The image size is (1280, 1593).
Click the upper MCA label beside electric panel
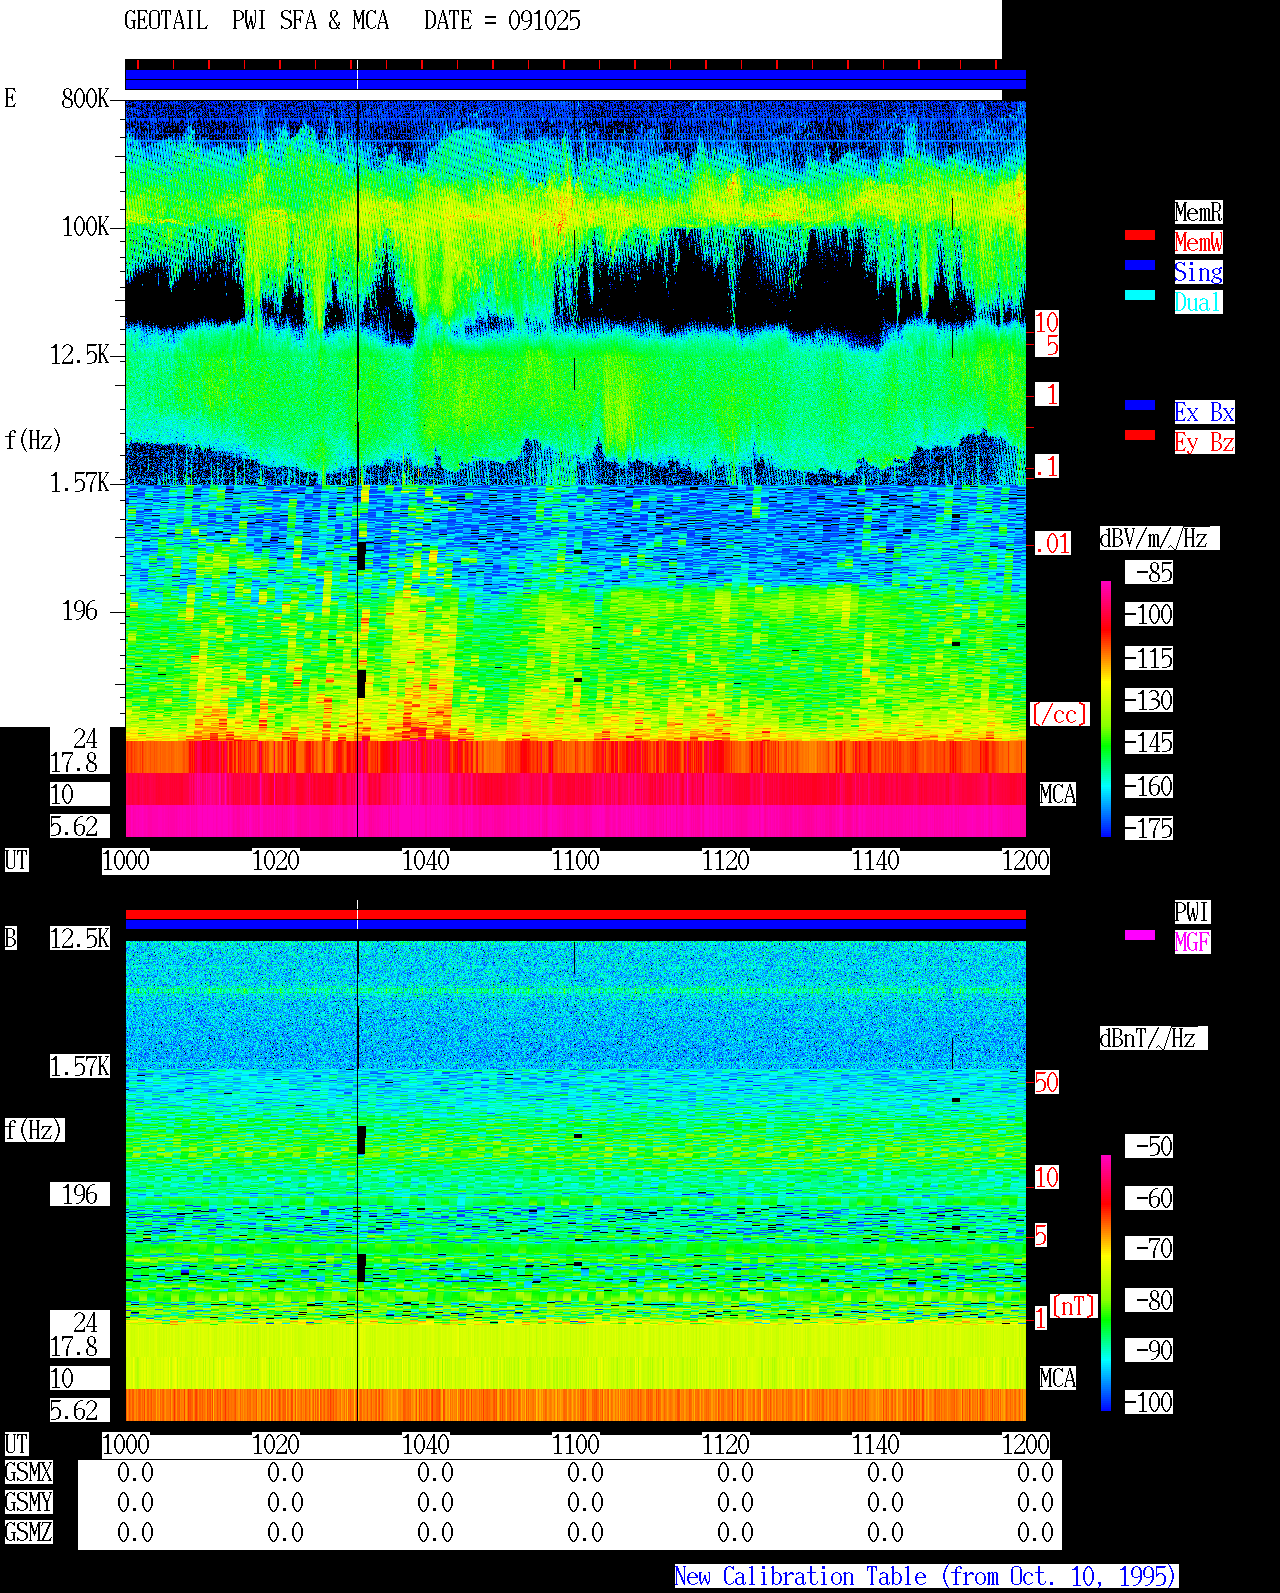(x=1058, y=795)
